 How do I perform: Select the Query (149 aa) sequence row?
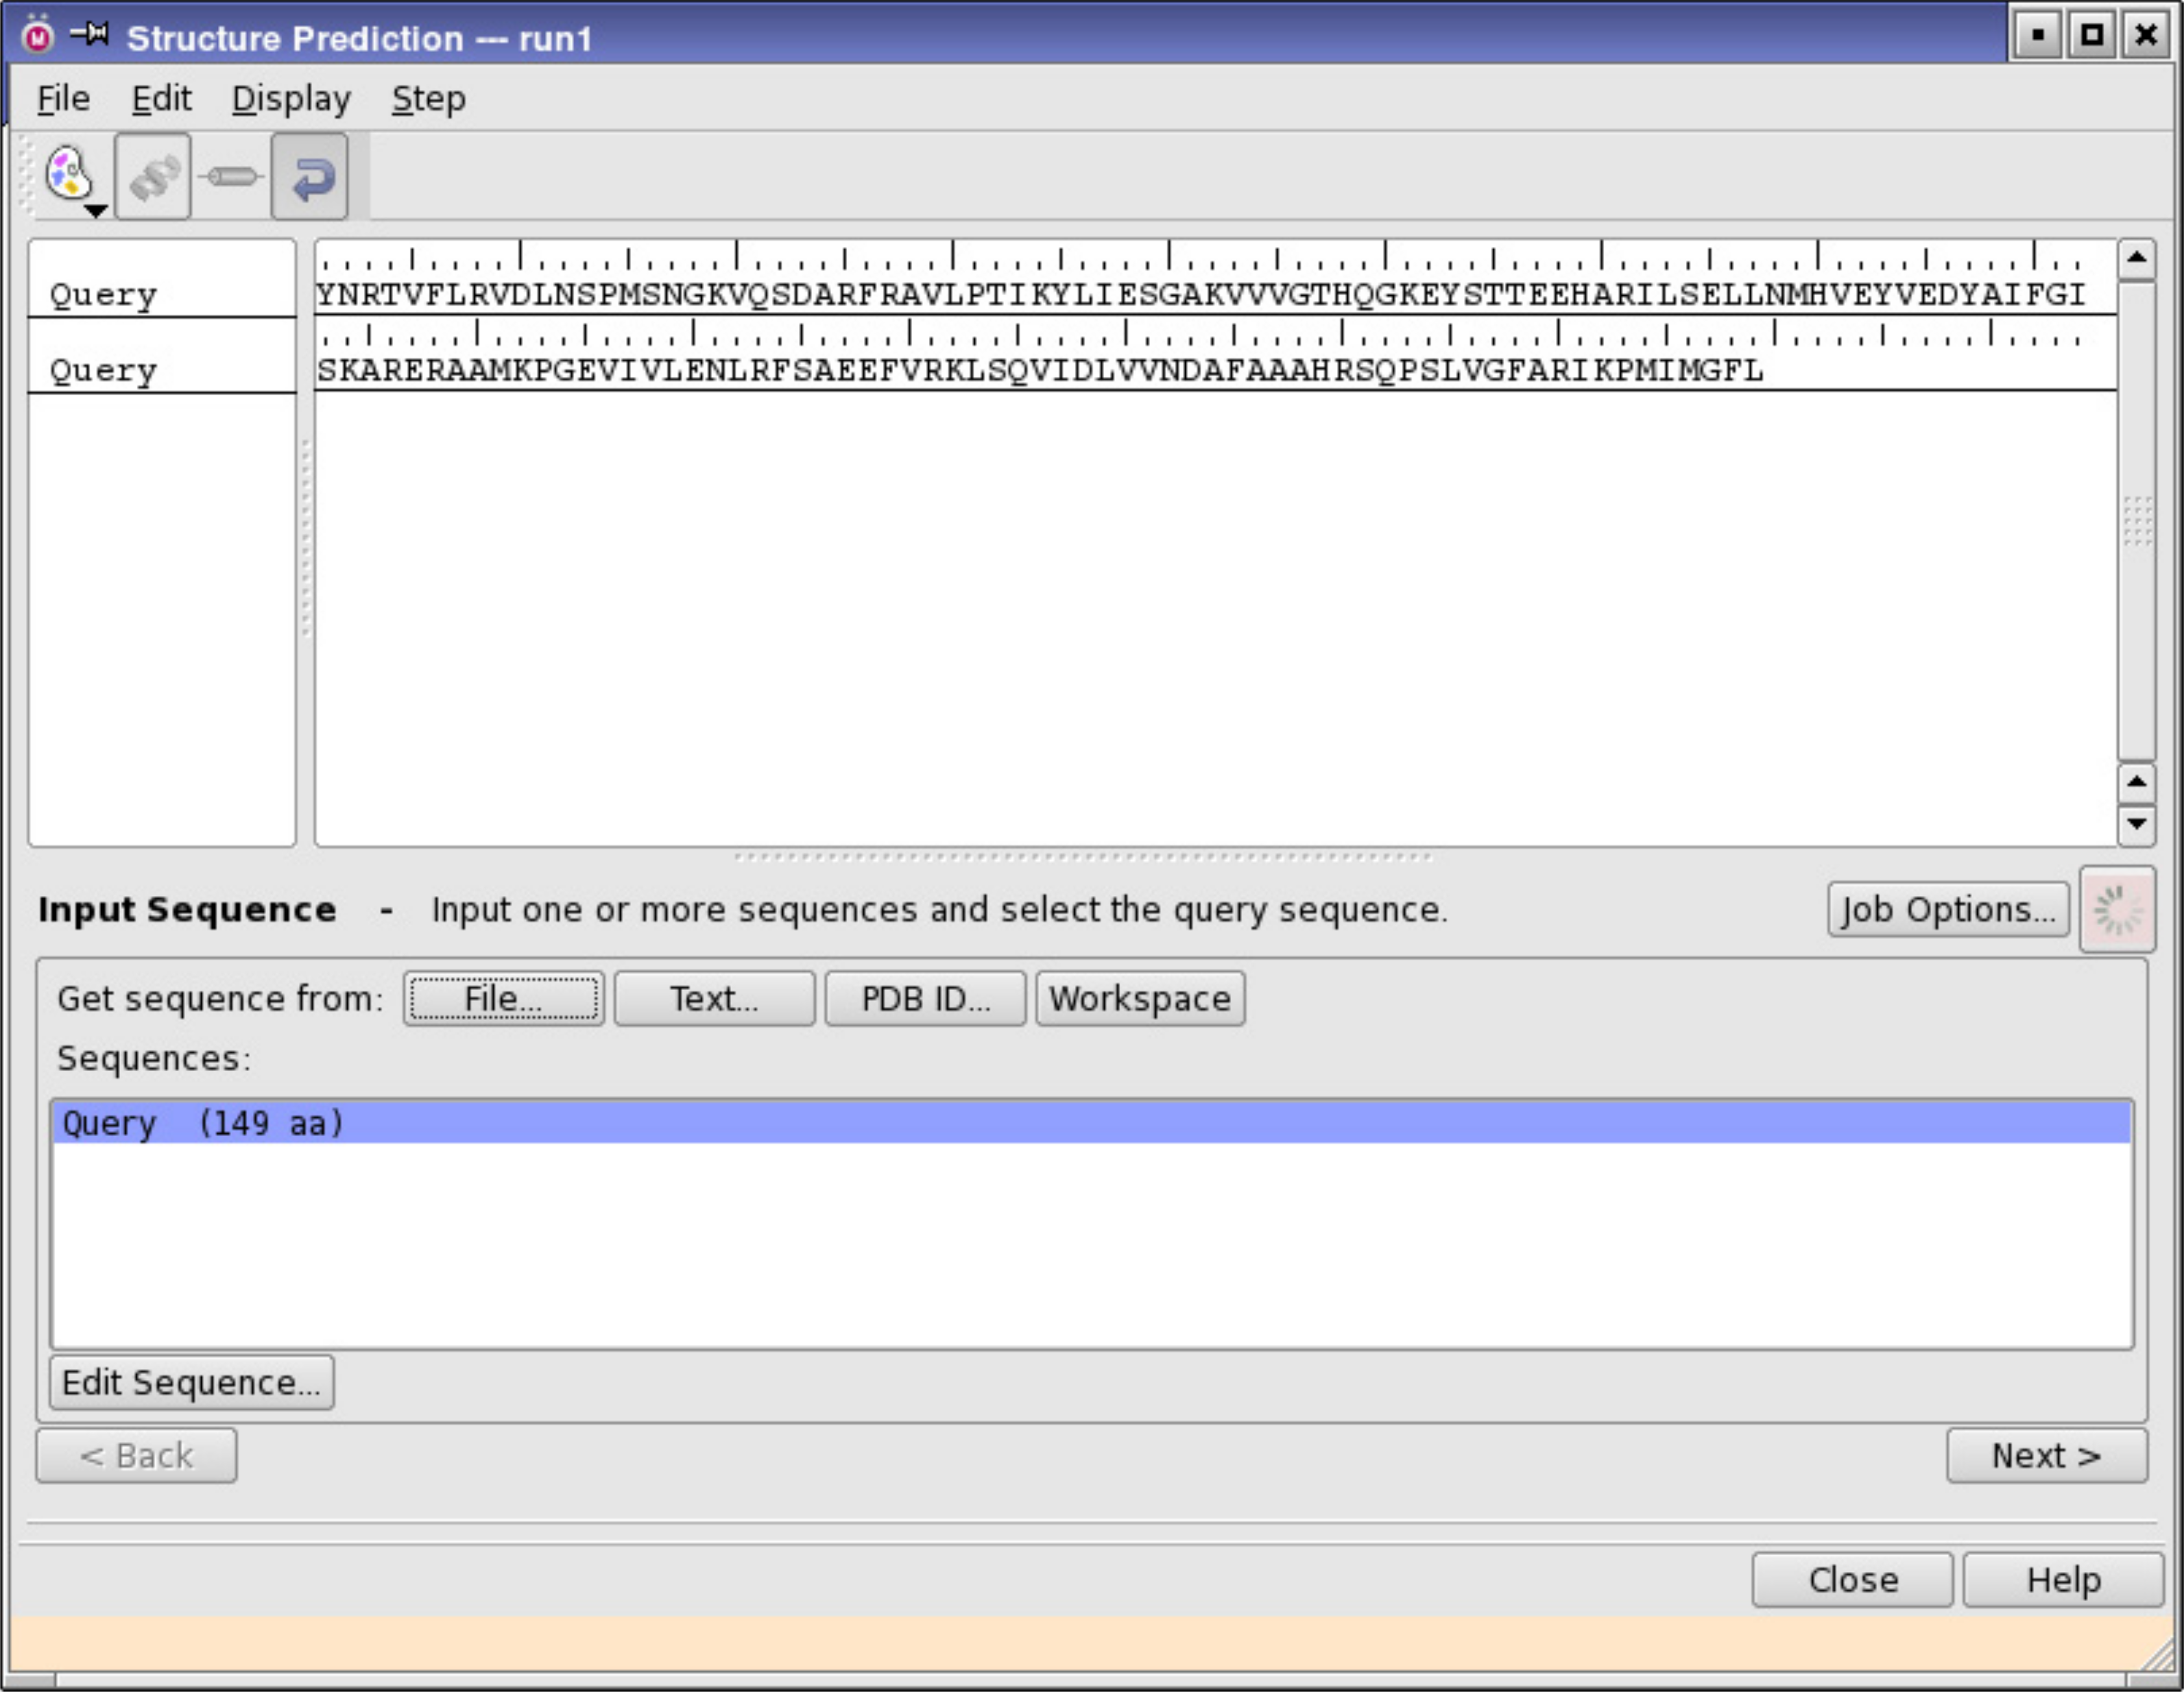coord(1092,1122)
